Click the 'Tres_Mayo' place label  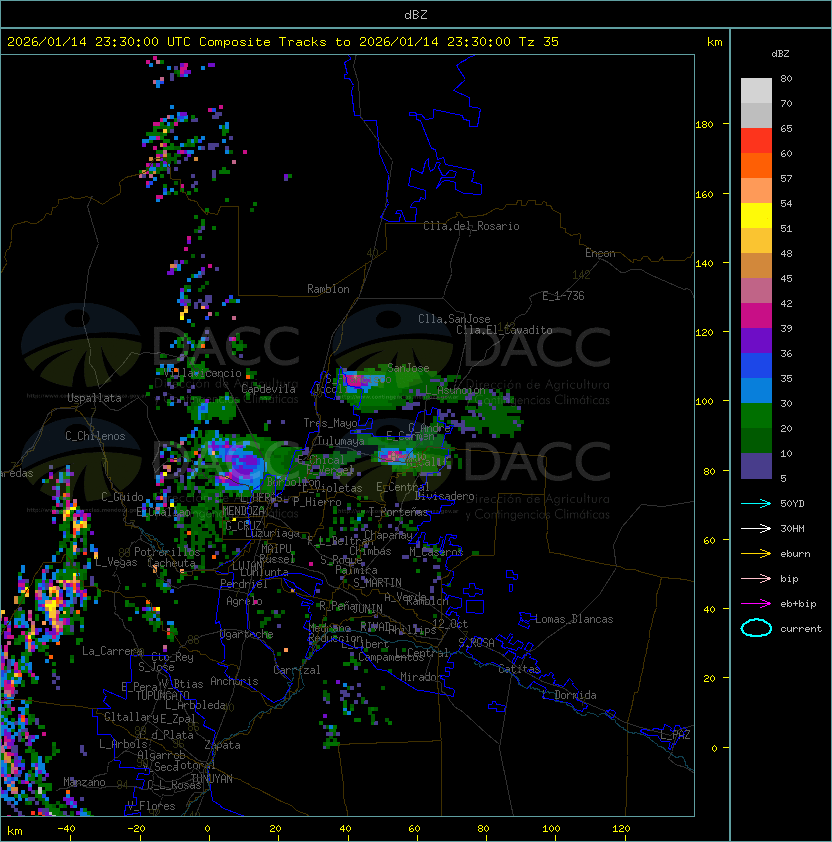pyautogui.click(x=330, y=423)
